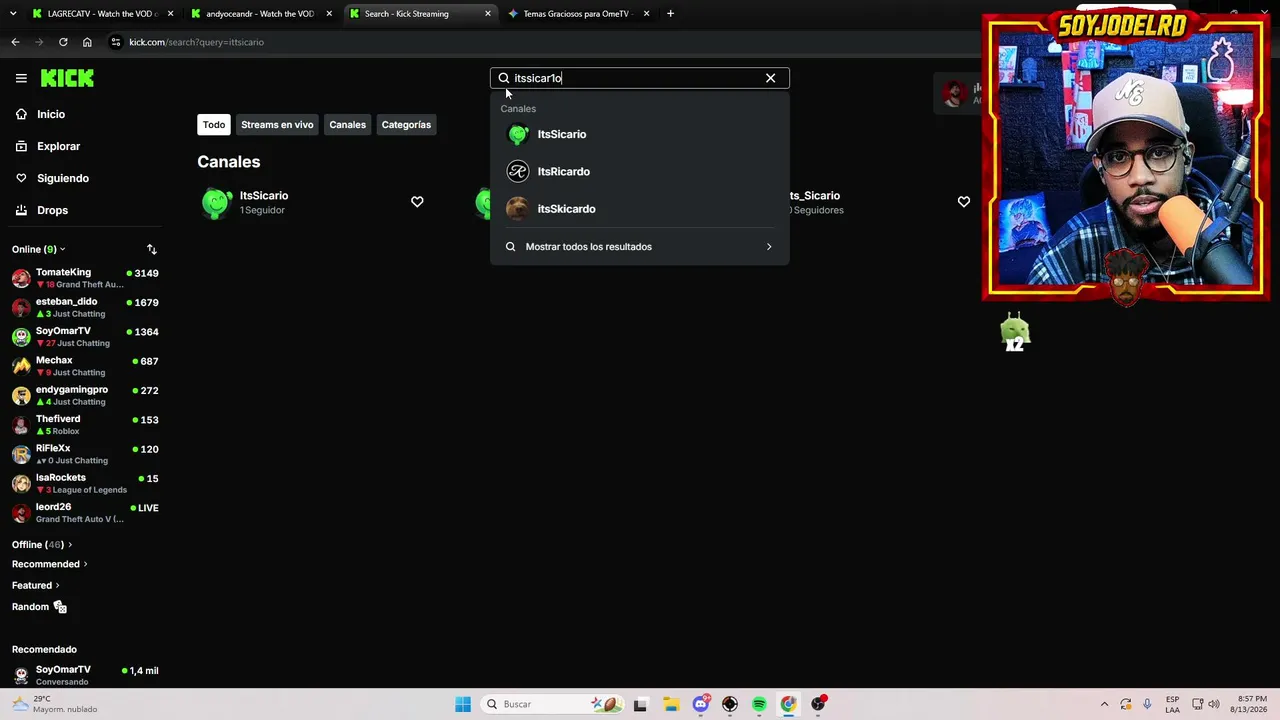Open Drops in the sidebar
This screenshot has height=720, width=1280.
[52, 210]
